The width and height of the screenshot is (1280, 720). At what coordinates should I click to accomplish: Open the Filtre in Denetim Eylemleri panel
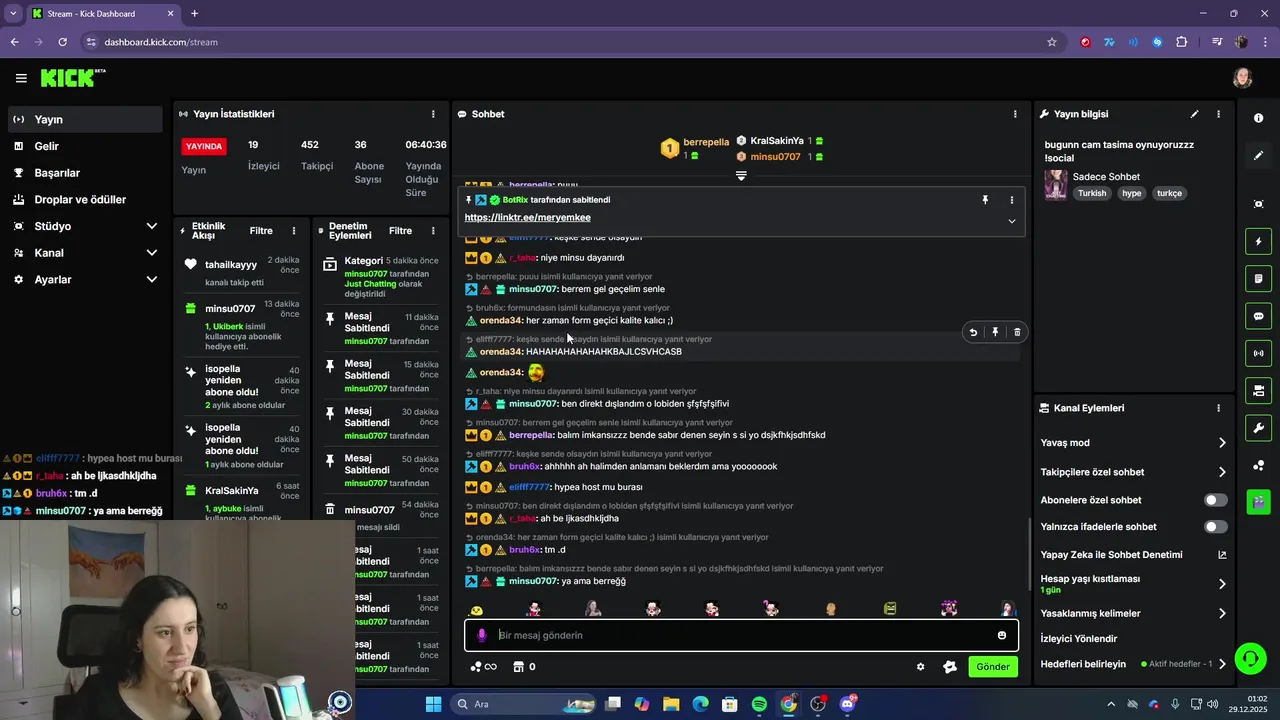click(x=400, y=231)
